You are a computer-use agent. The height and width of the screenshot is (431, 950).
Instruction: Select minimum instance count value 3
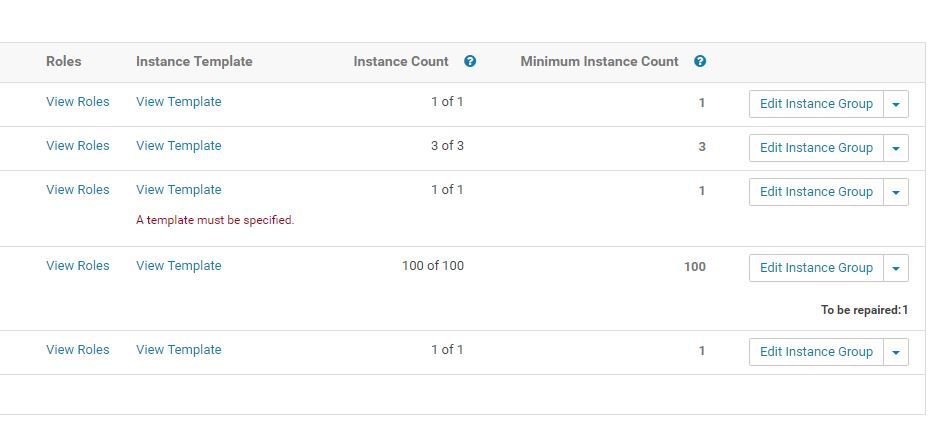(x=702, y=147)
